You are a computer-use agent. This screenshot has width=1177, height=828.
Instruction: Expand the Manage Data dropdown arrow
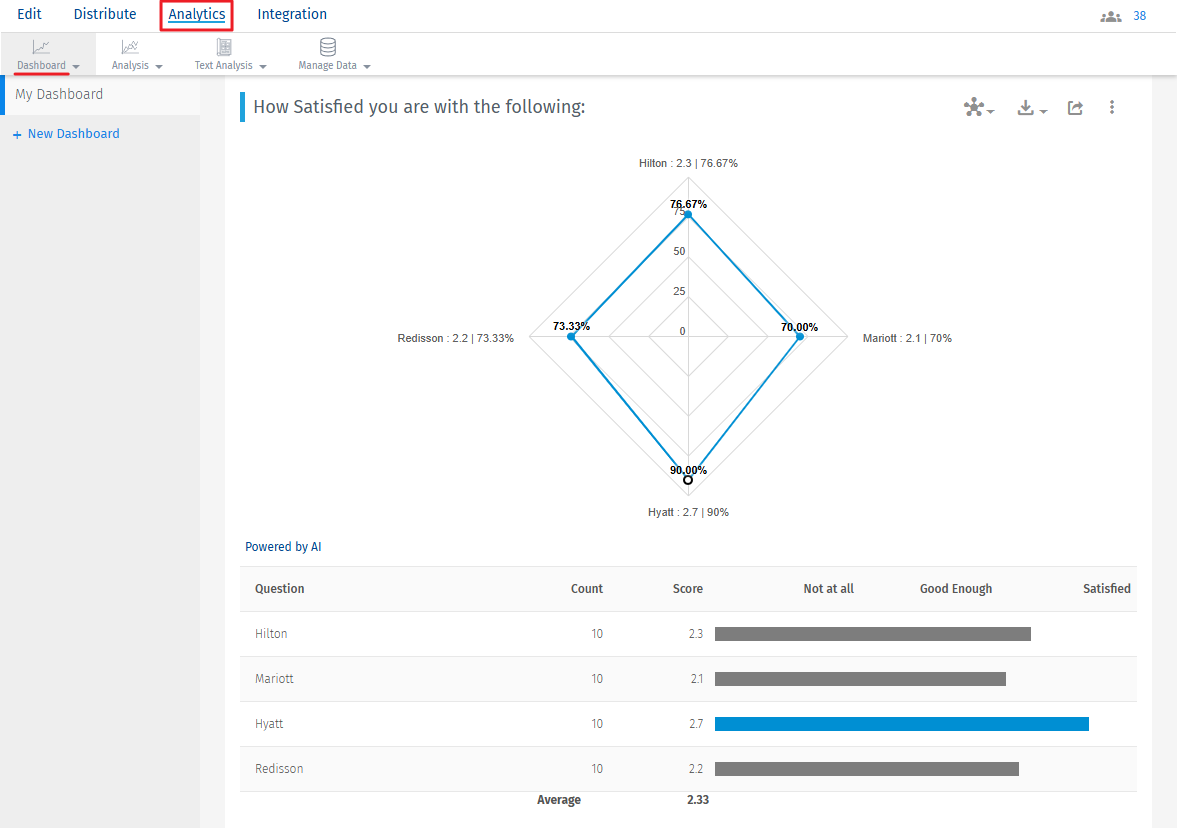tap(367, 67)
